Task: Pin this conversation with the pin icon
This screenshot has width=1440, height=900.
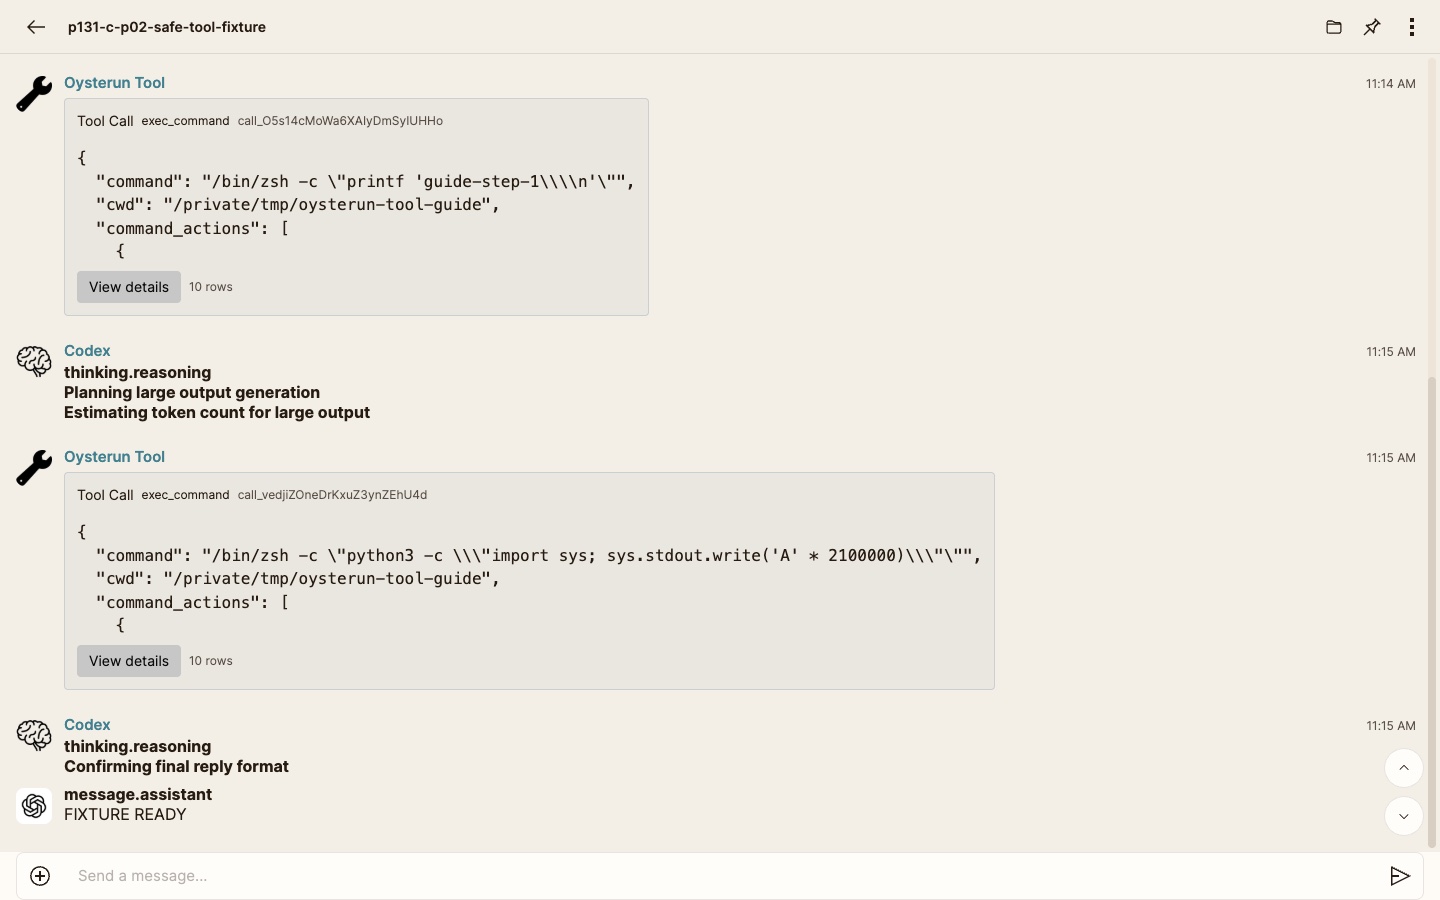Action: point(1372,27)
